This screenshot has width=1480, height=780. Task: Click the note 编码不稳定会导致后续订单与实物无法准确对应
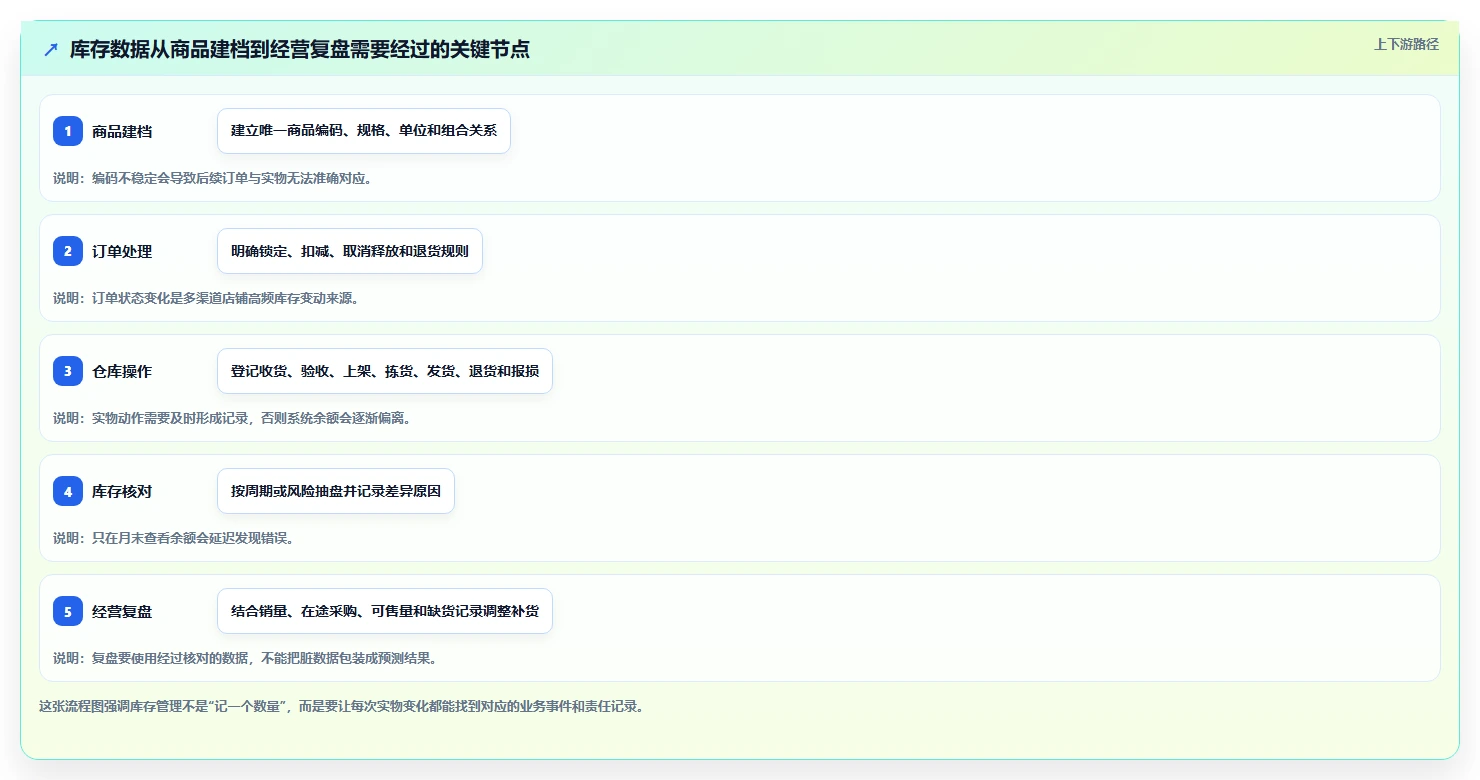point(213,178)
